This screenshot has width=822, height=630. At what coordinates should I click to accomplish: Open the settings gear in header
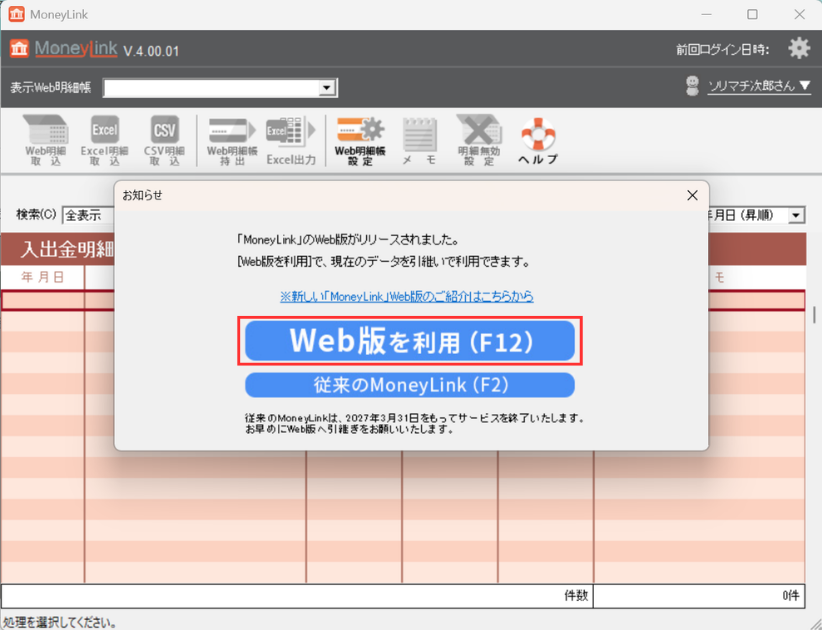tap(799, 48)
